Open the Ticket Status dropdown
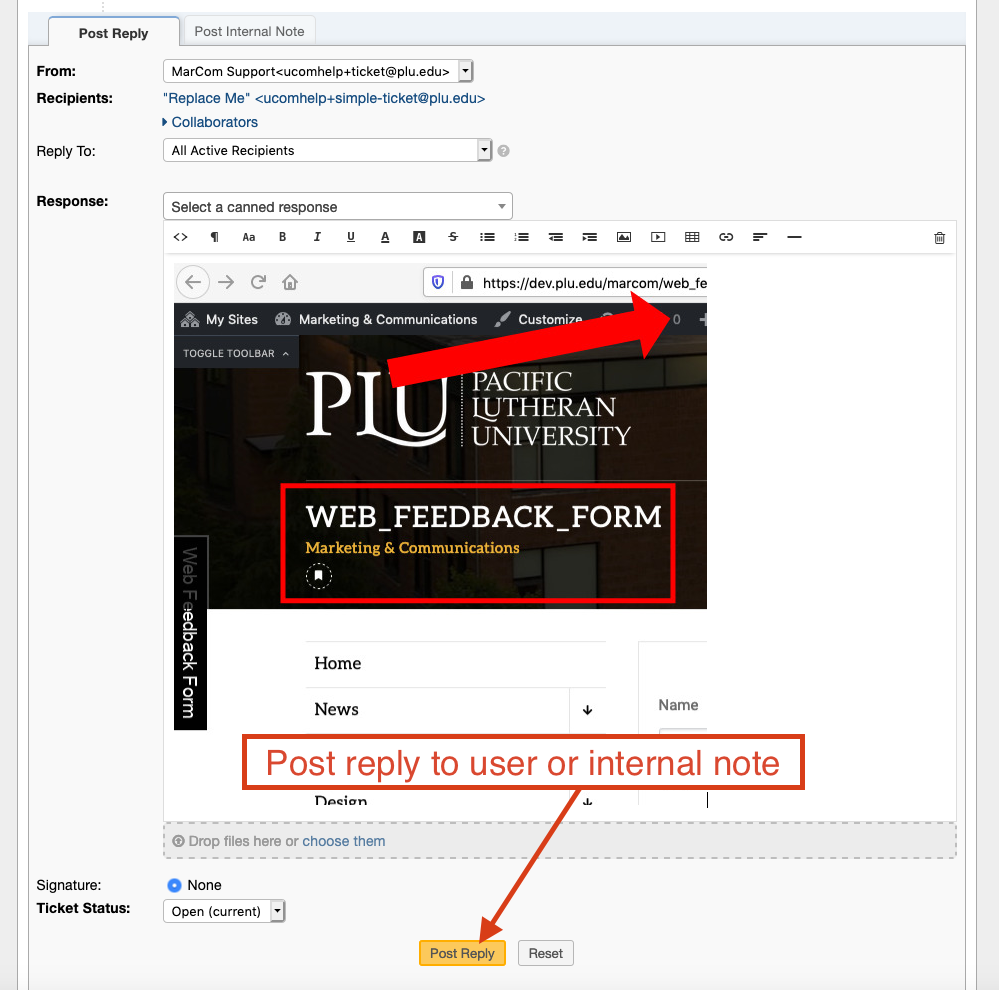The height and width of the screenshot is (990, 999). coord(224,911)
